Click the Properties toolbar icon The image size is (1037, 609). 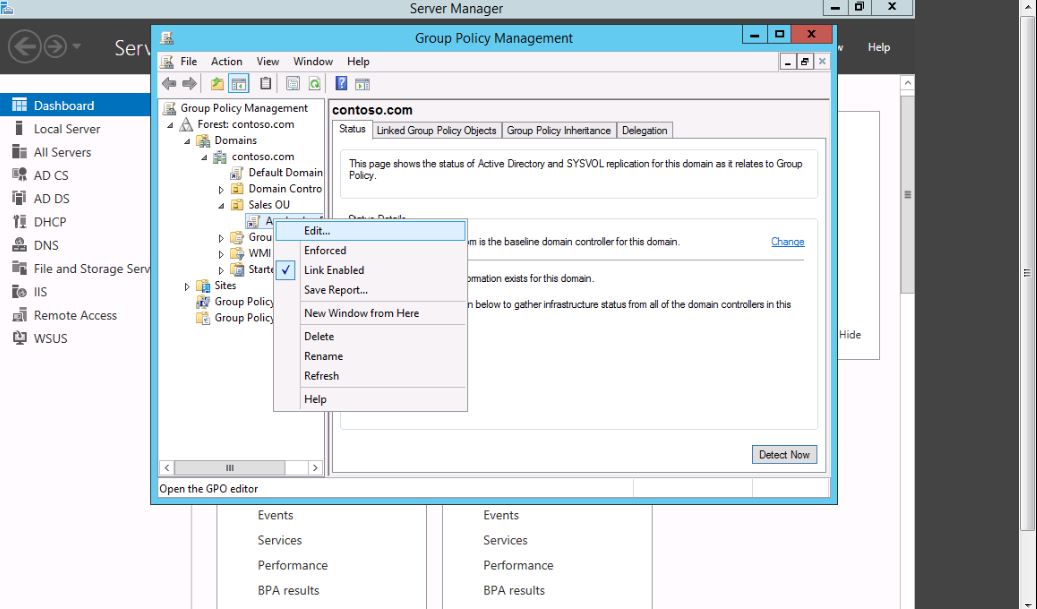pos(293,83)
